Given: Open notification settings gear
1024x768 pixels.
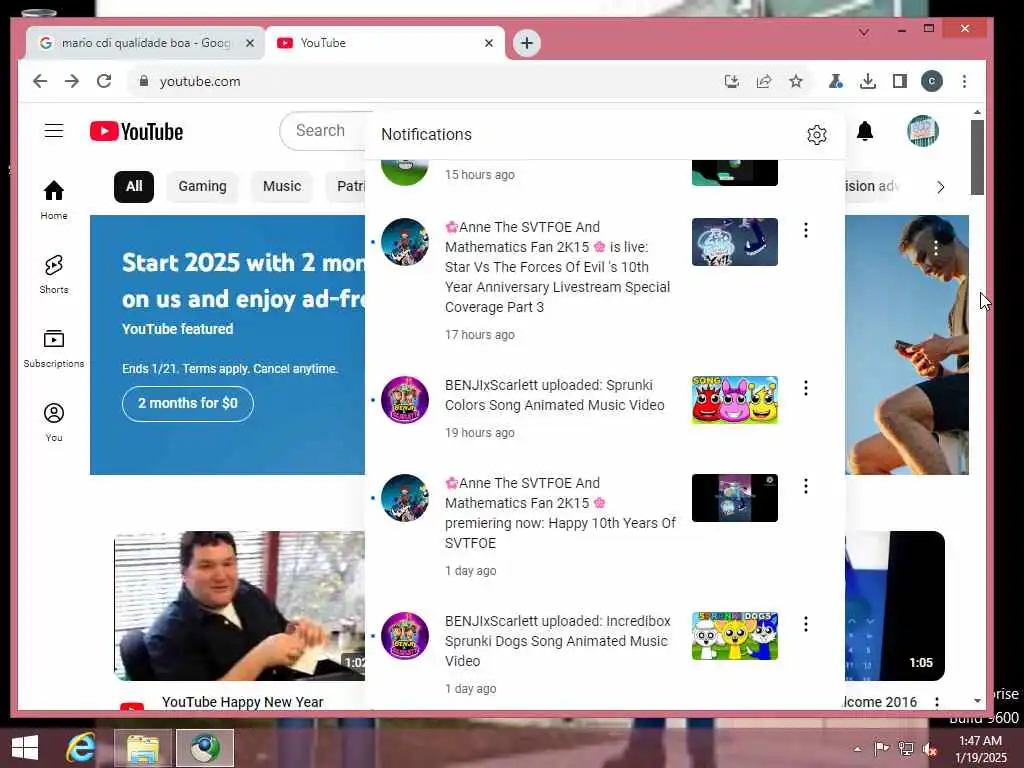Looking at the screenshot, I should click(816, 135).
